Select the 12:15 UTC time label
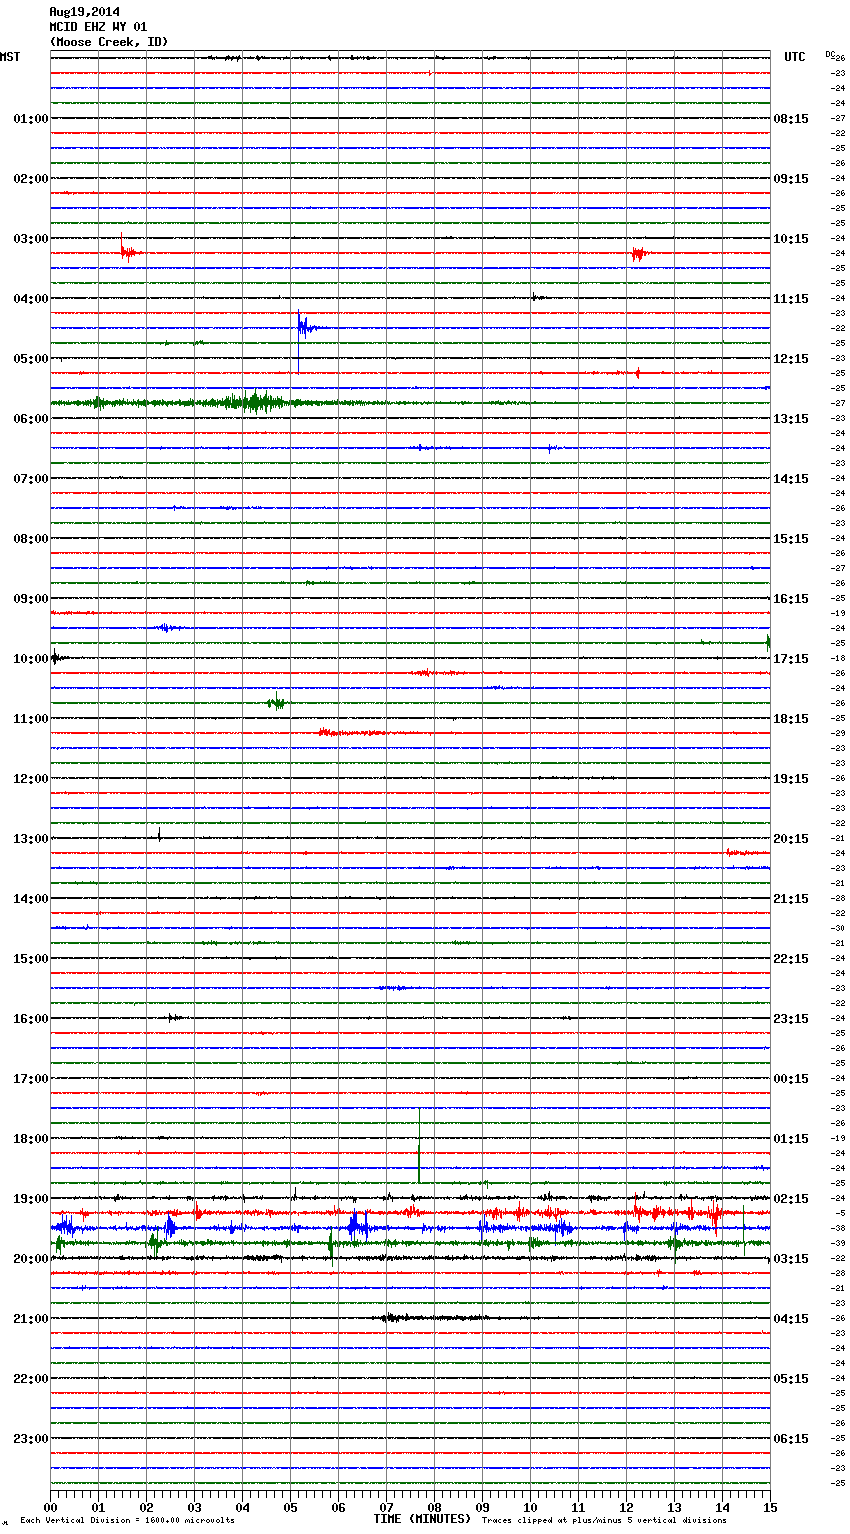The height and width of the screenshot is (1534, 850). tap(791, 359)
